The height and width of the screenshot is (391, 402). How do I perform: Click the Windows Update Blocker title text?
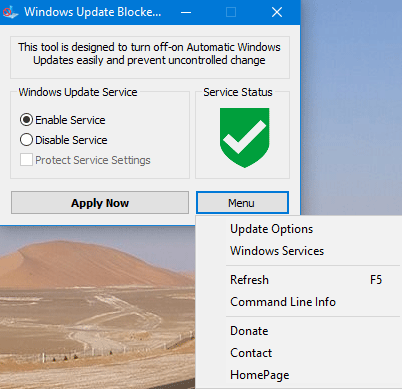(93, 12)
